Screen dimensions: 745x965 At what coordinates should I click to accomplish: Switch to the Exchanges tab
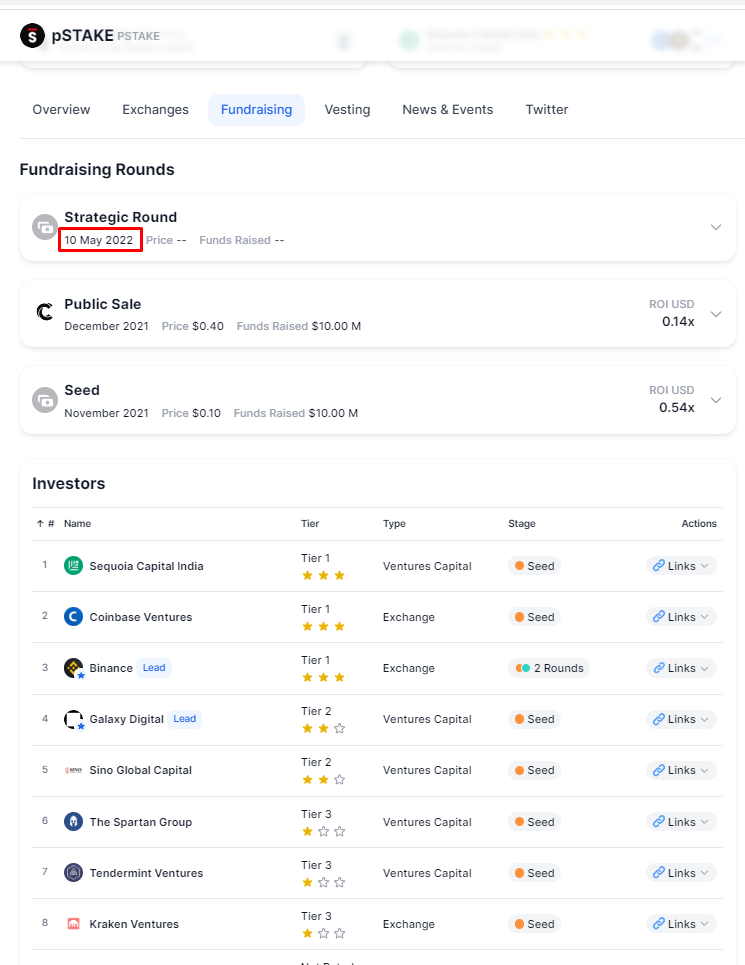click(156, 110)
